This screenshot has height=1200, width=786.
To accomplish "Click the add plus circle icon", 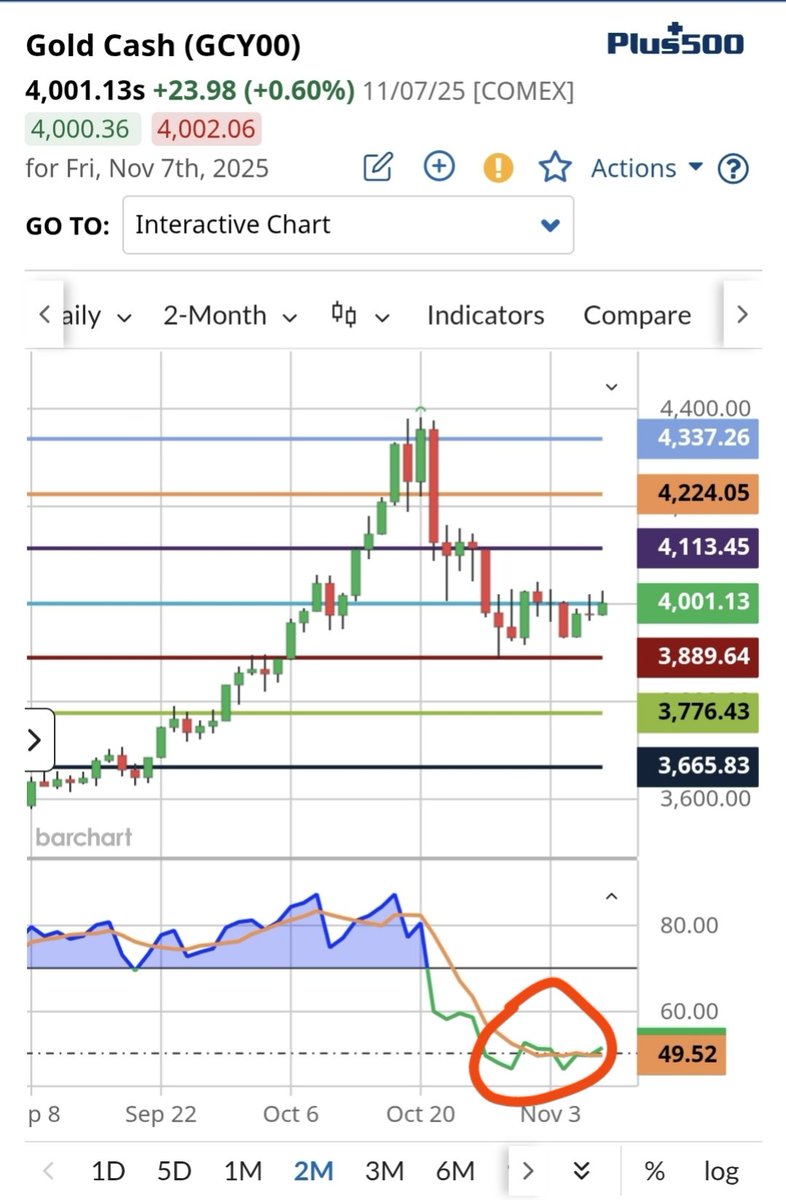I will coord(439,166).
